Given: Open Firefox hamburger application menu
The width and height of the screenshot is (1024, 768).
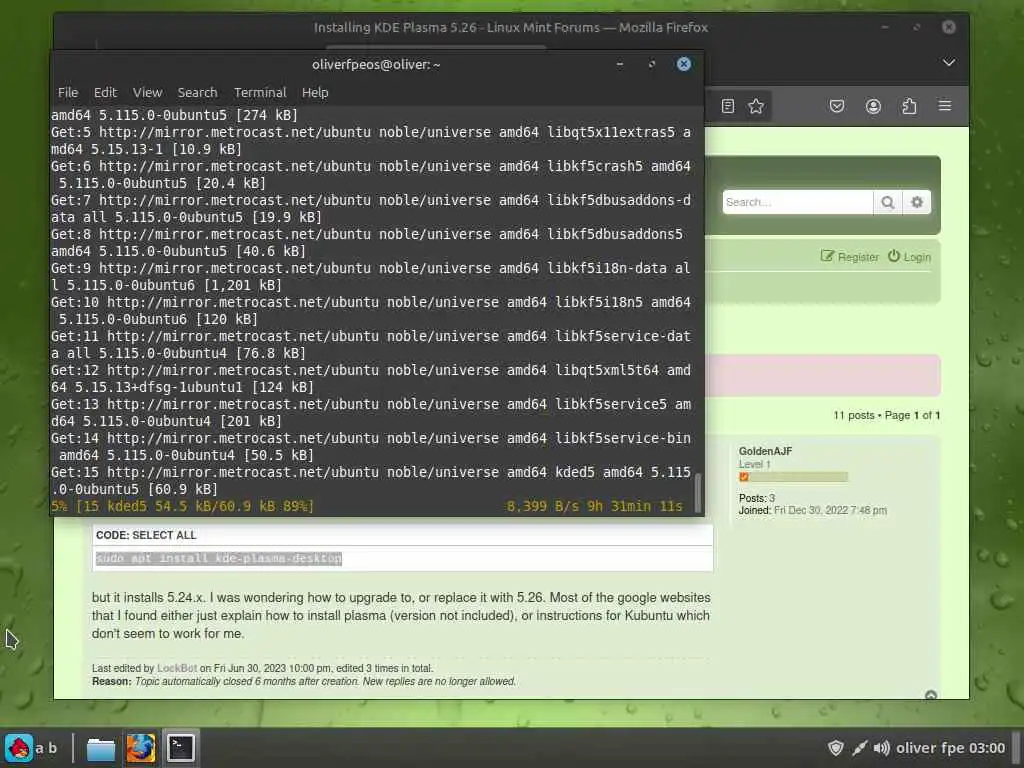Looking at the screenshot, I should tap(945, 106).
